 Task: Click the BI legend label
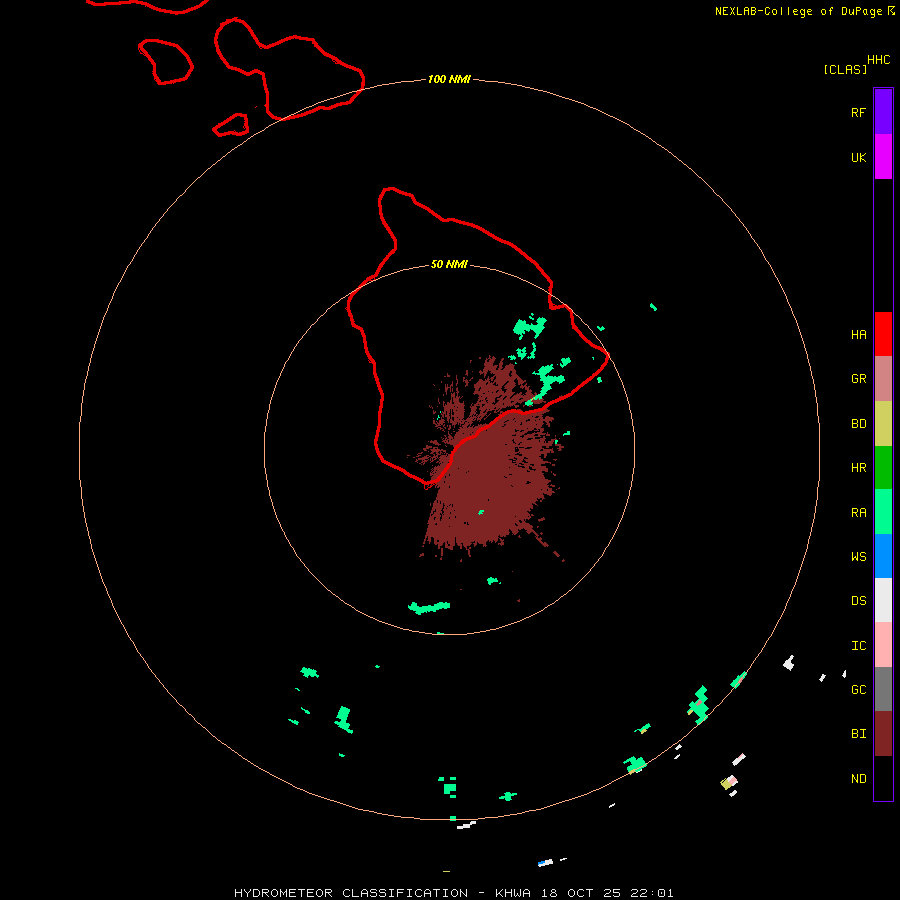point(858,734)
